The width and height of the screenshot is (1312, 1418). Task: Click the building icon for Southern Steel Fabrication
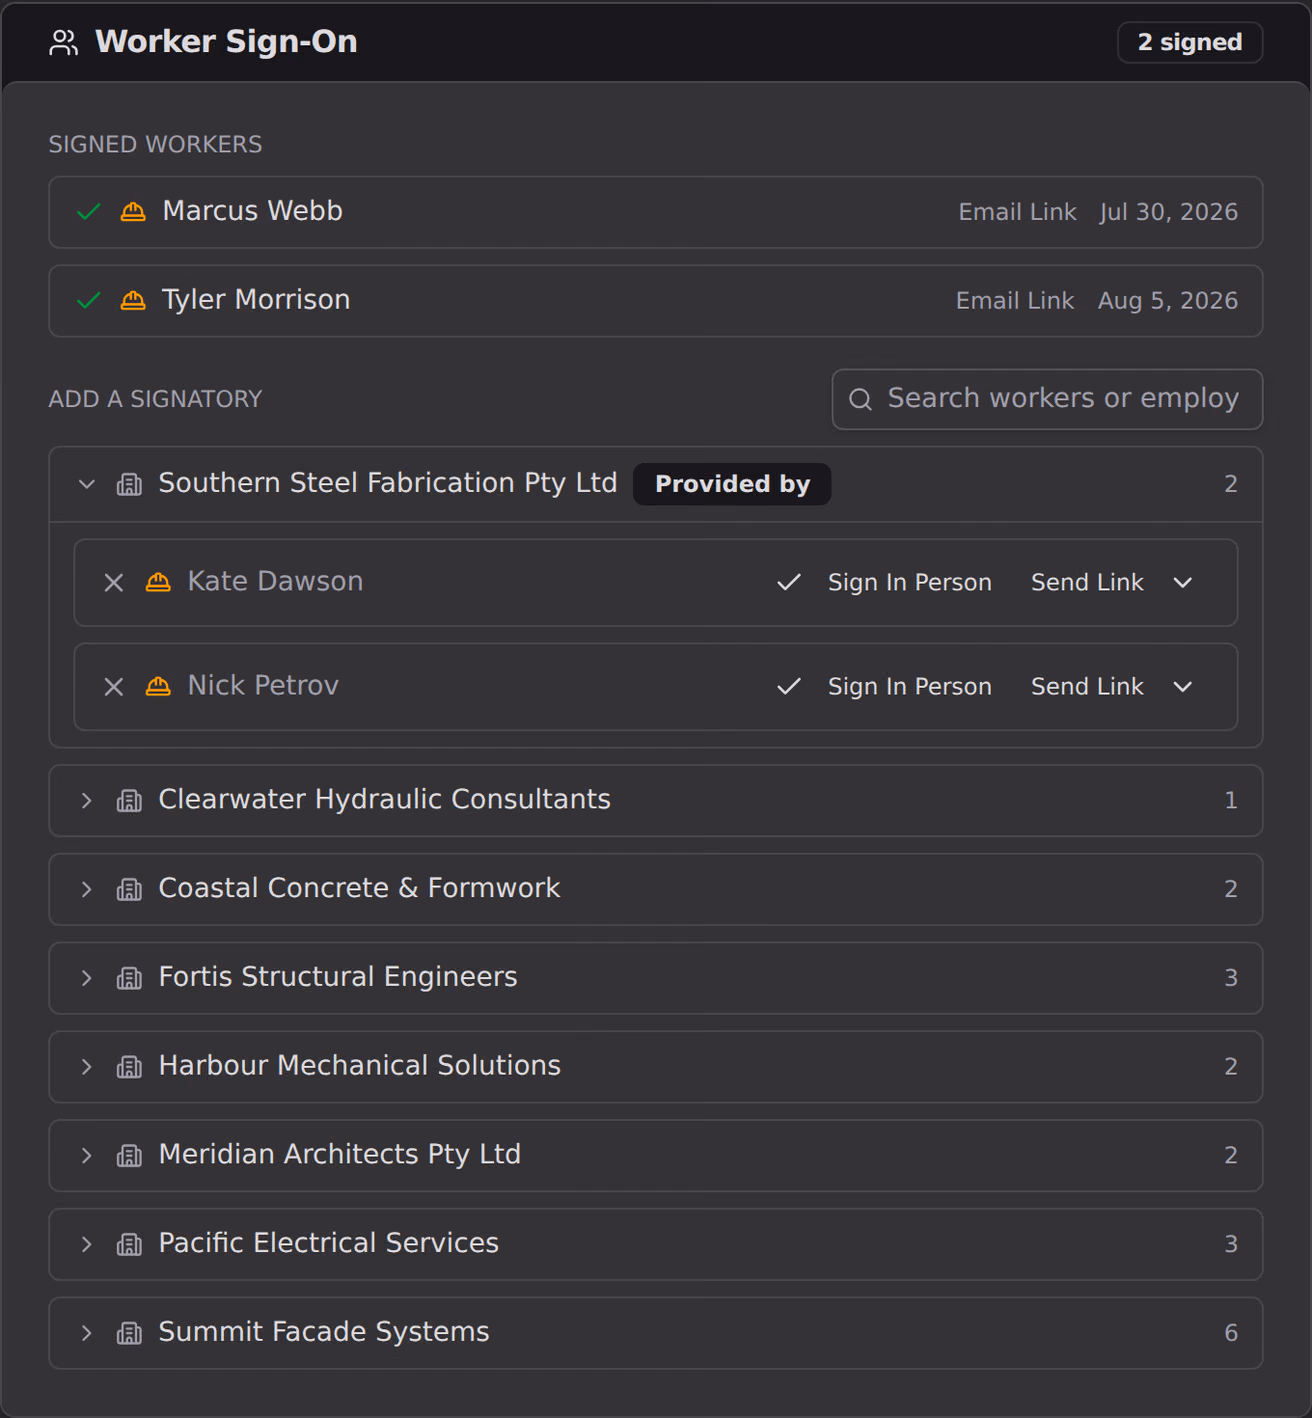(x=129, y=484)
